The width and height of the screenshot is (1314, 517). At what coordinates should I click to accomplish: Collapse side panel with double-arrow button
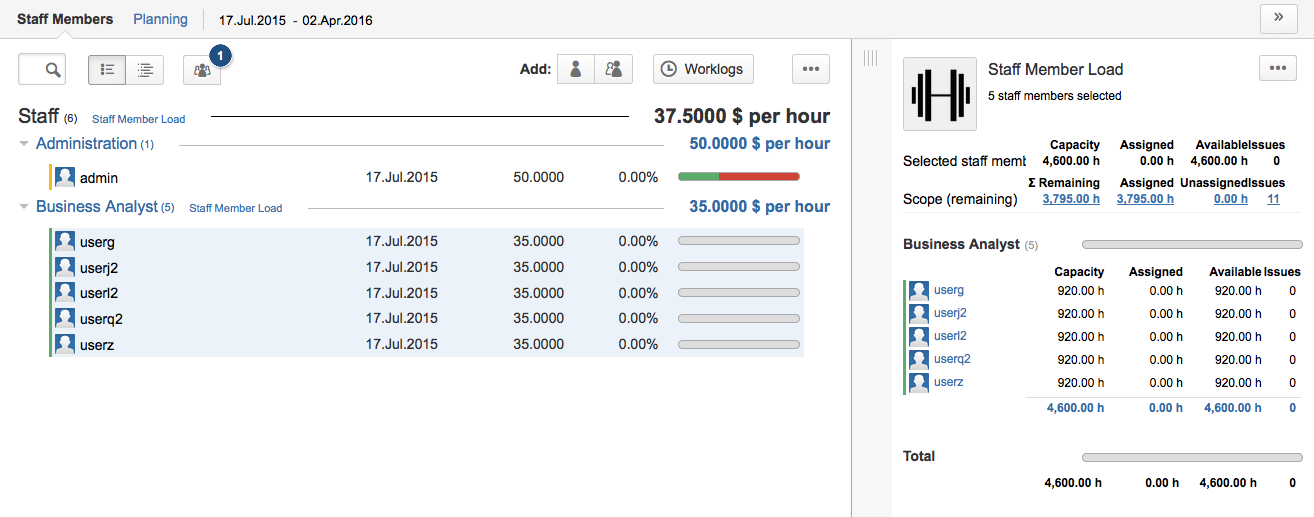click(x=1278, y=18)
